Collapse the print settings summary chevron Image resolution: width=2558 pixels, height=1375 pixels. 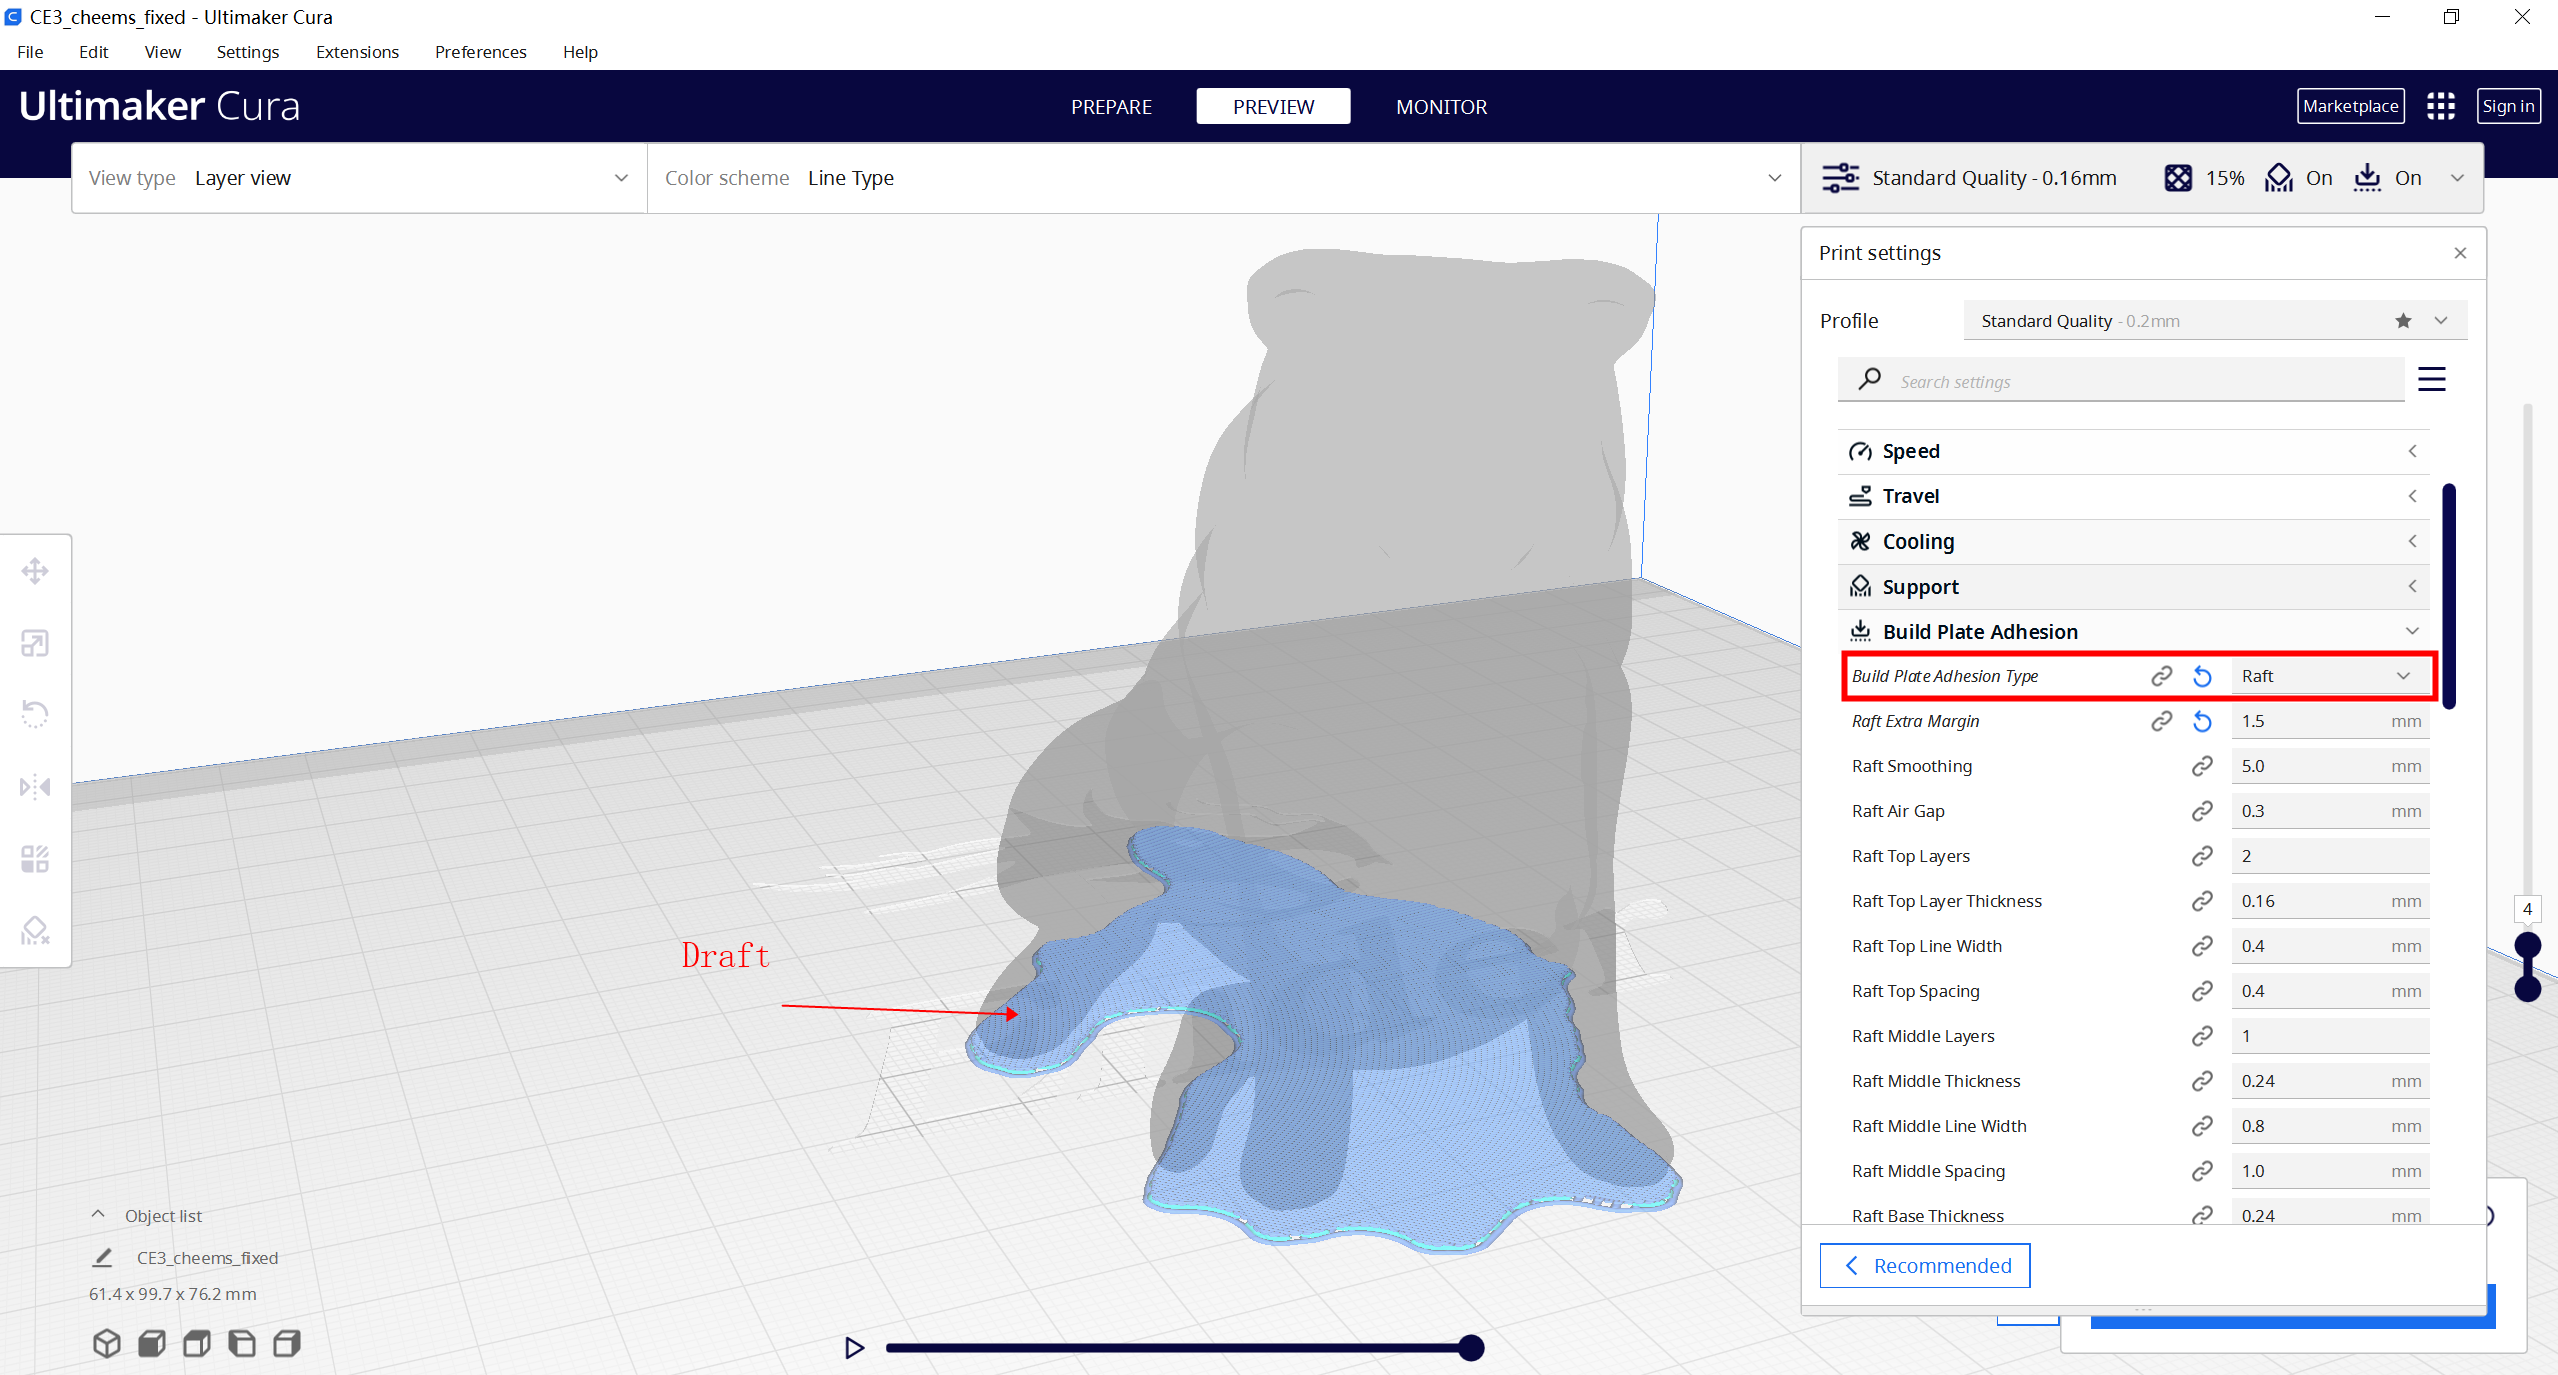pyautogui.click(x=2457, y=178)
